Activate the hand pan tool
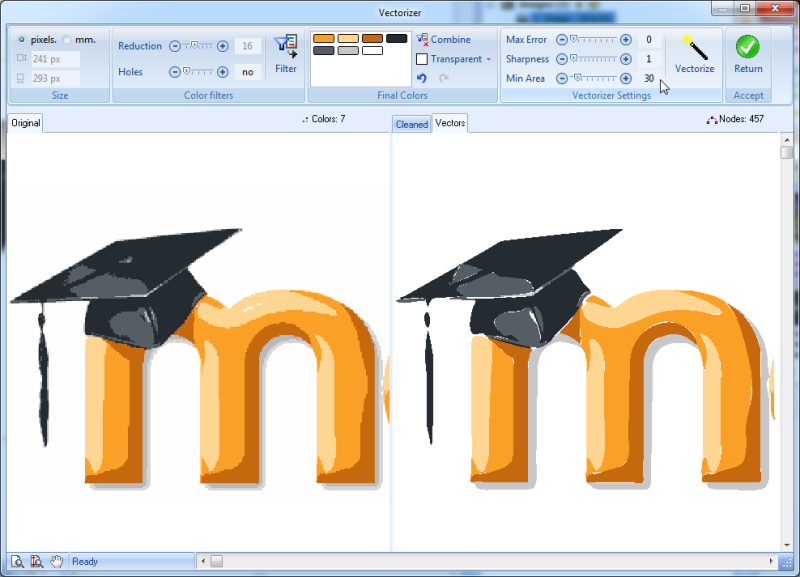This screenshot has width=800, height=577. point(56,561)
